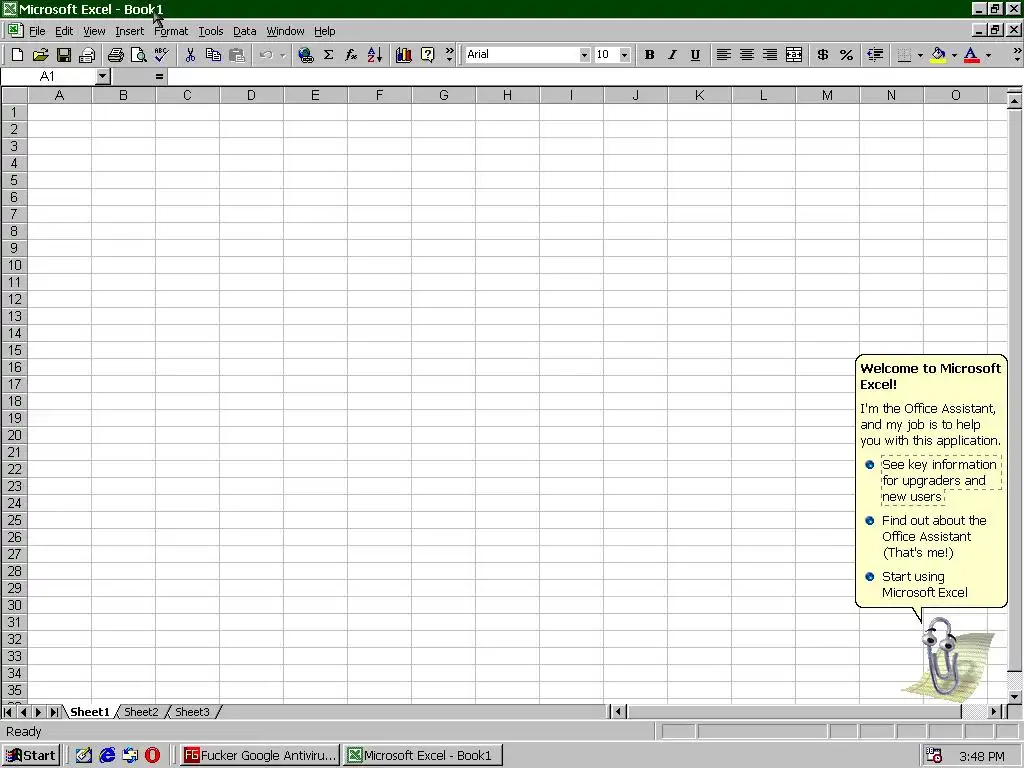
Task: Click 'See key information for upgraders' link
Action: (939, 481)
